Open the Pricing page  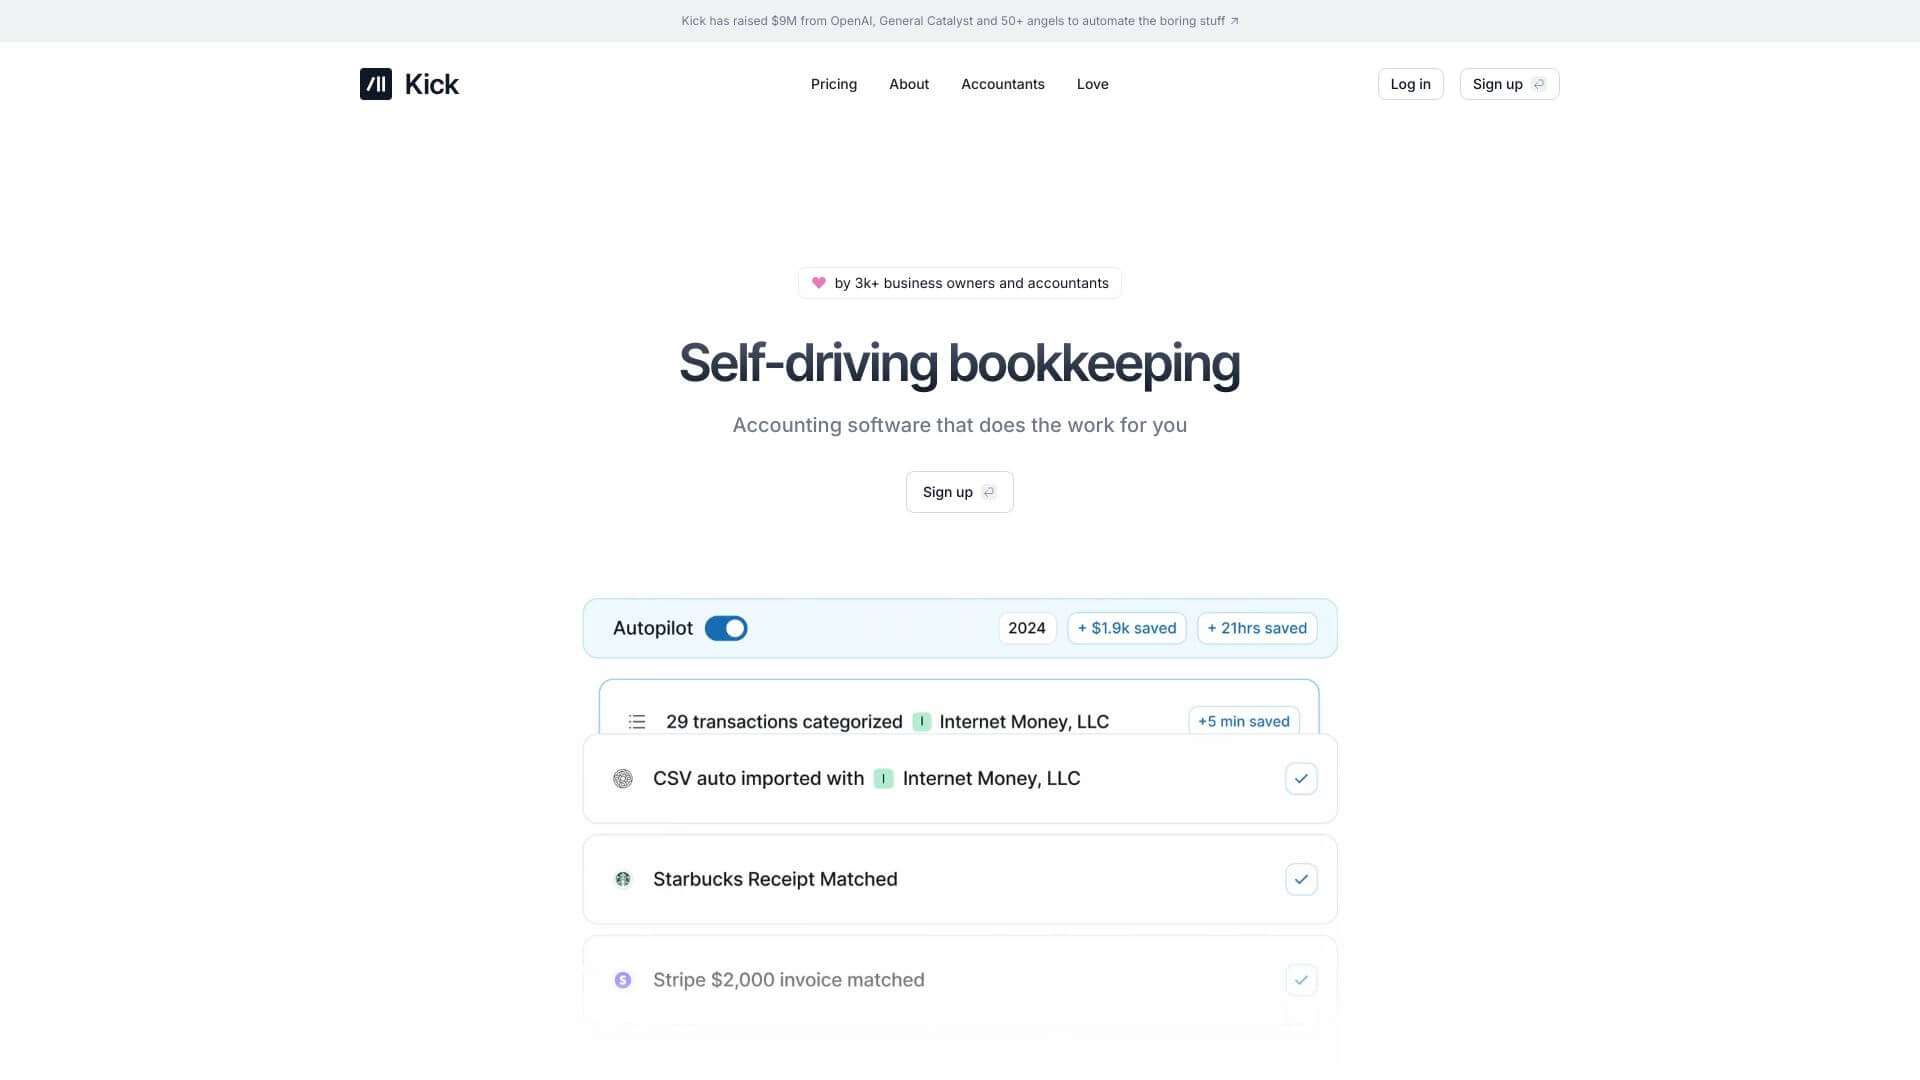pos(833,84)
